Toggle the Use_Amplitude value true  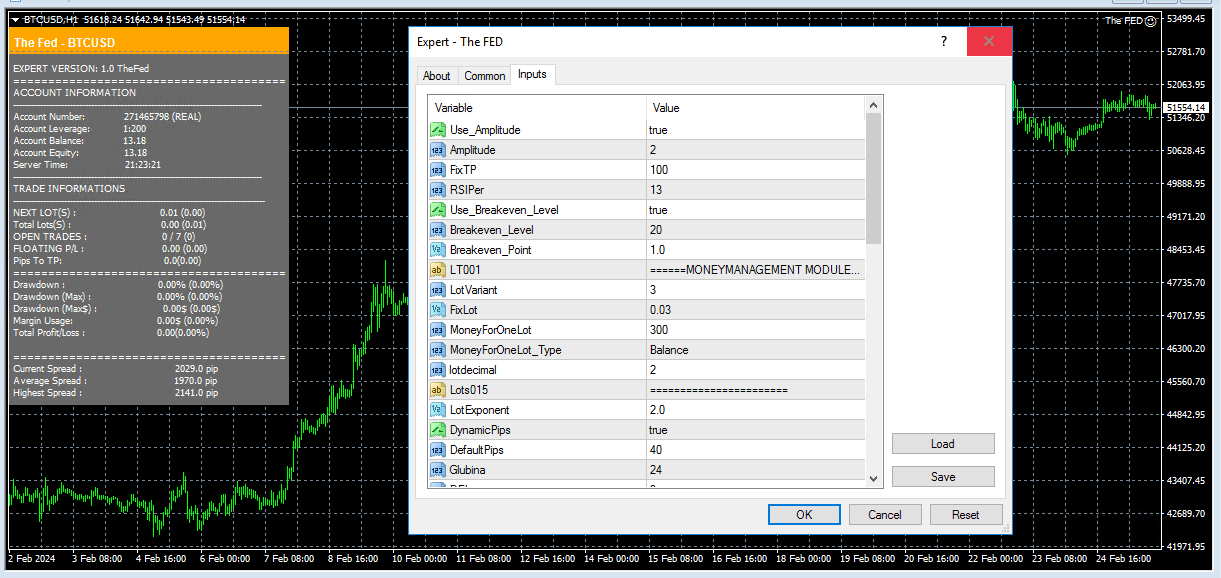click(755, 130)
